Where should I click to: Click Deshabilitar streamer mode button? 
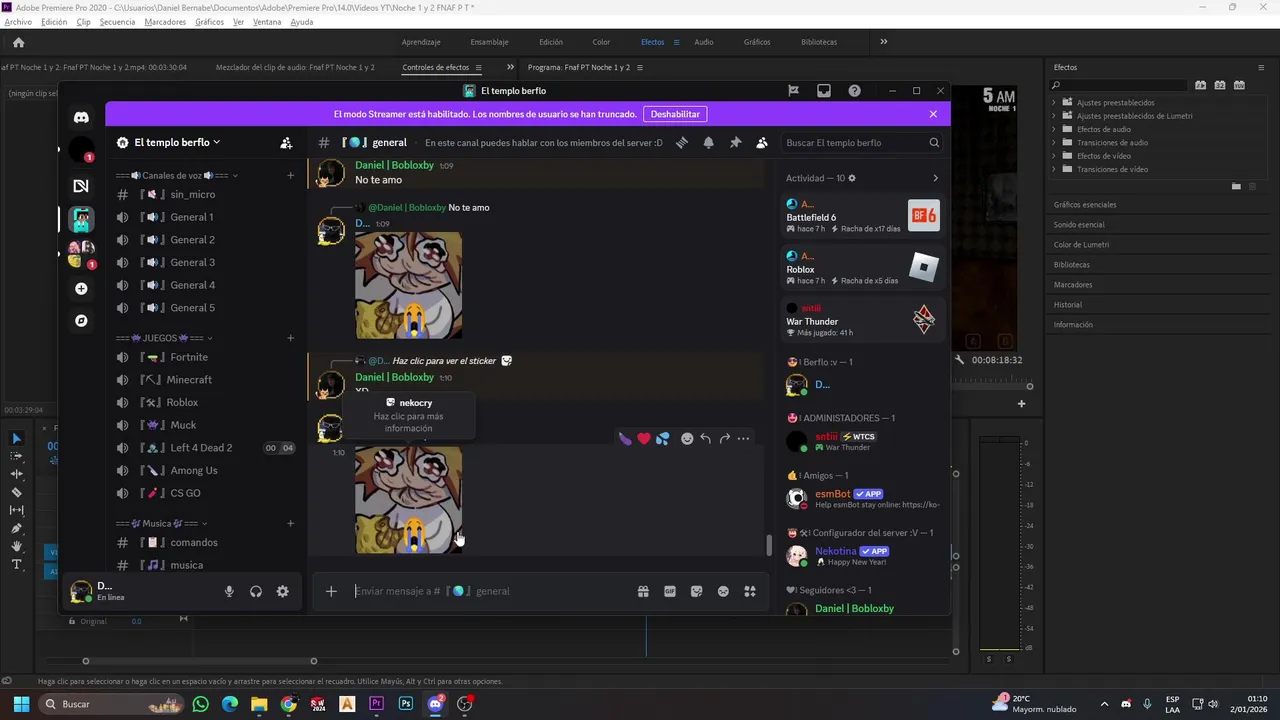click(676, 114)
